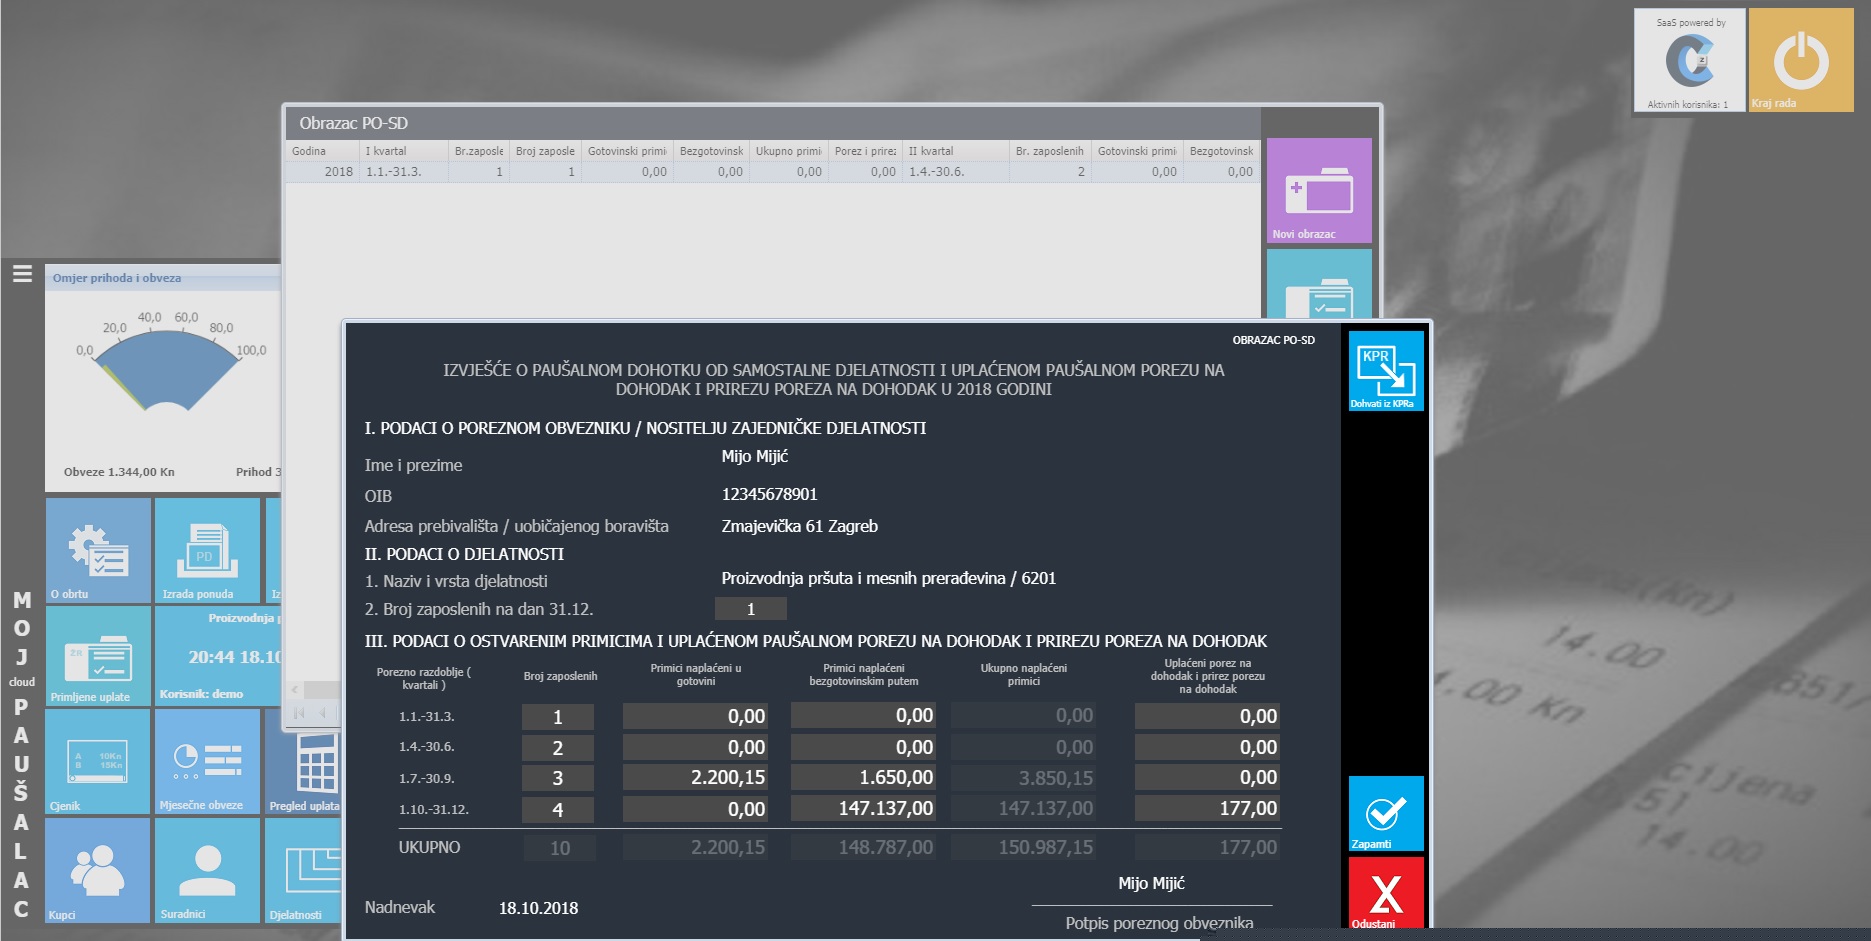Create a new form via Novi obrazac
The image size is (1871, 941).
point(1319,190)
